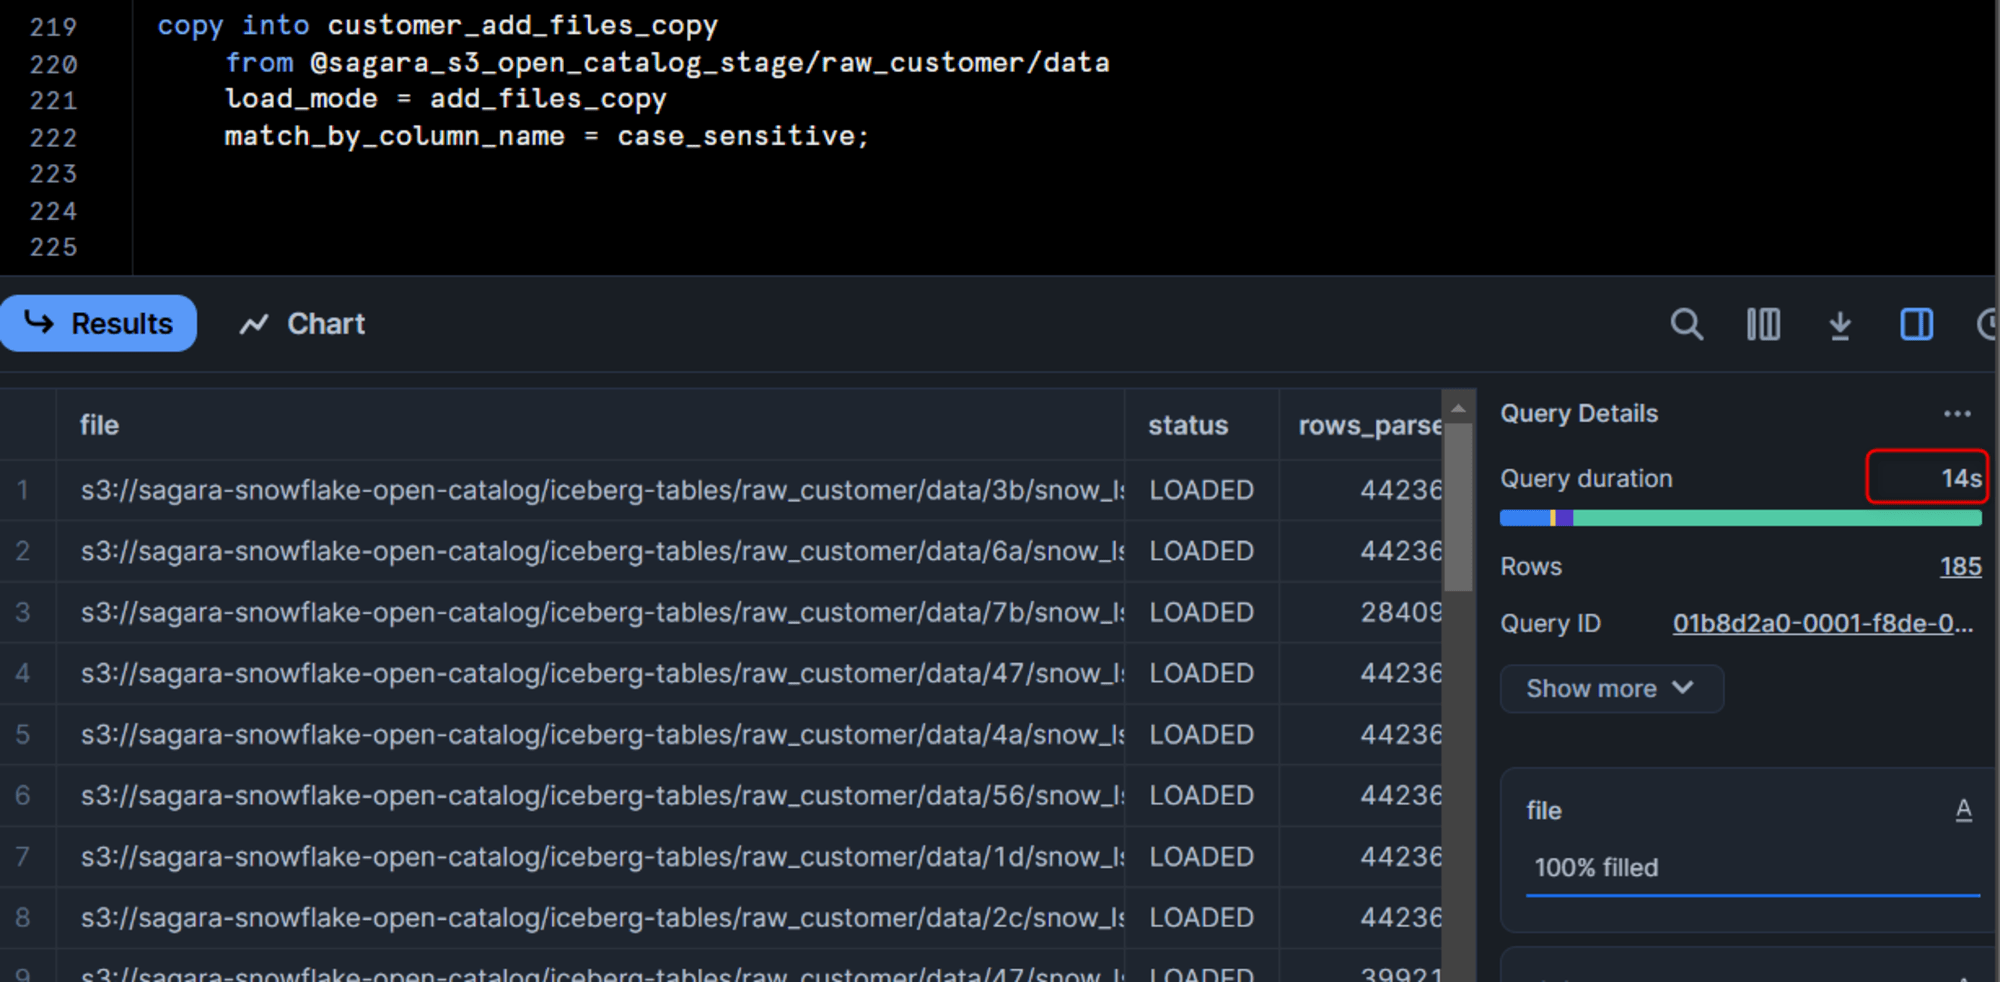Select file cell in row 3 data/7b
2000x982 pixels.
click(590, 612)
